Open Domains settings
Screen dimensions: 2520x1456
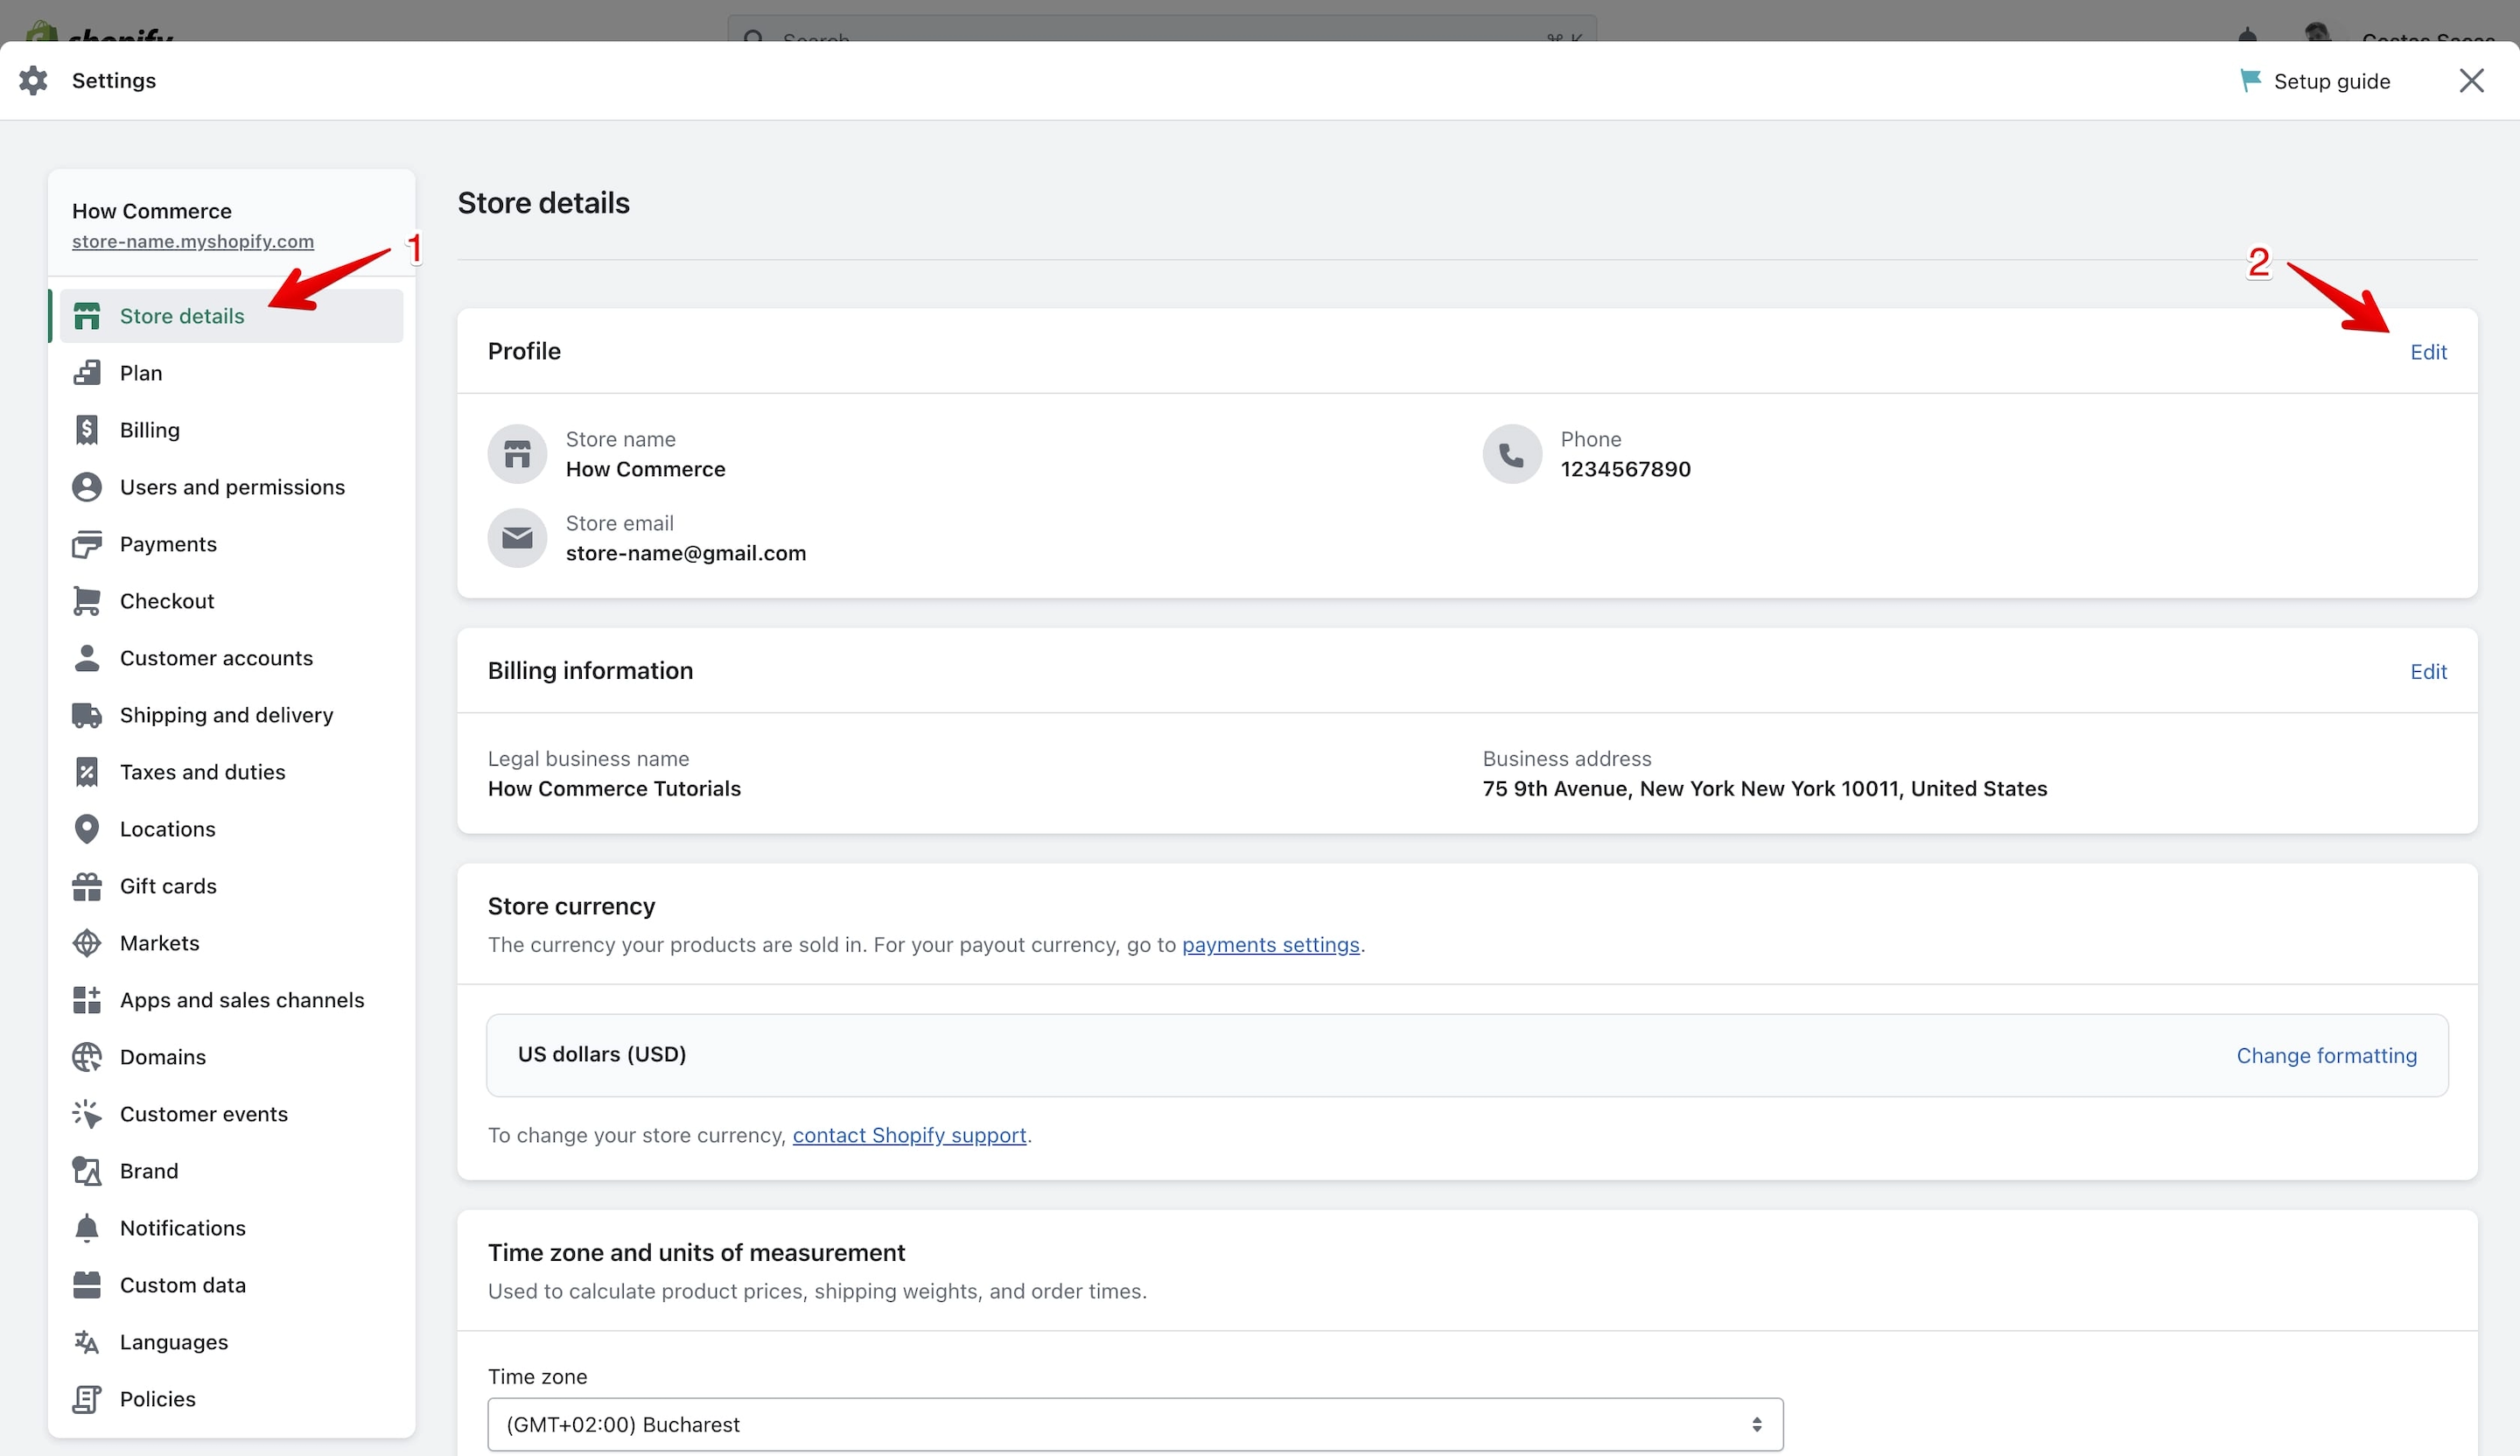pos(231,1057)
